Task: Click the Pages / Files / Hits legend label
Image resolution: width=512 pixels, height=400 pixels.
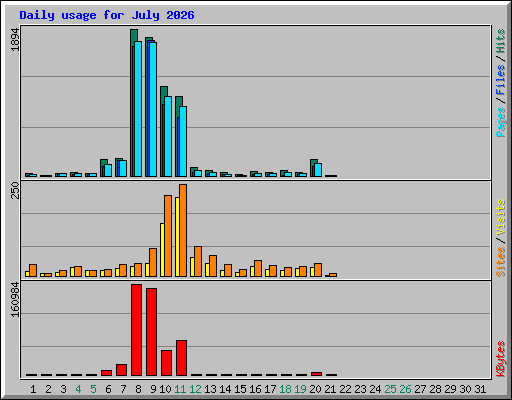Action: pos(501,83)
